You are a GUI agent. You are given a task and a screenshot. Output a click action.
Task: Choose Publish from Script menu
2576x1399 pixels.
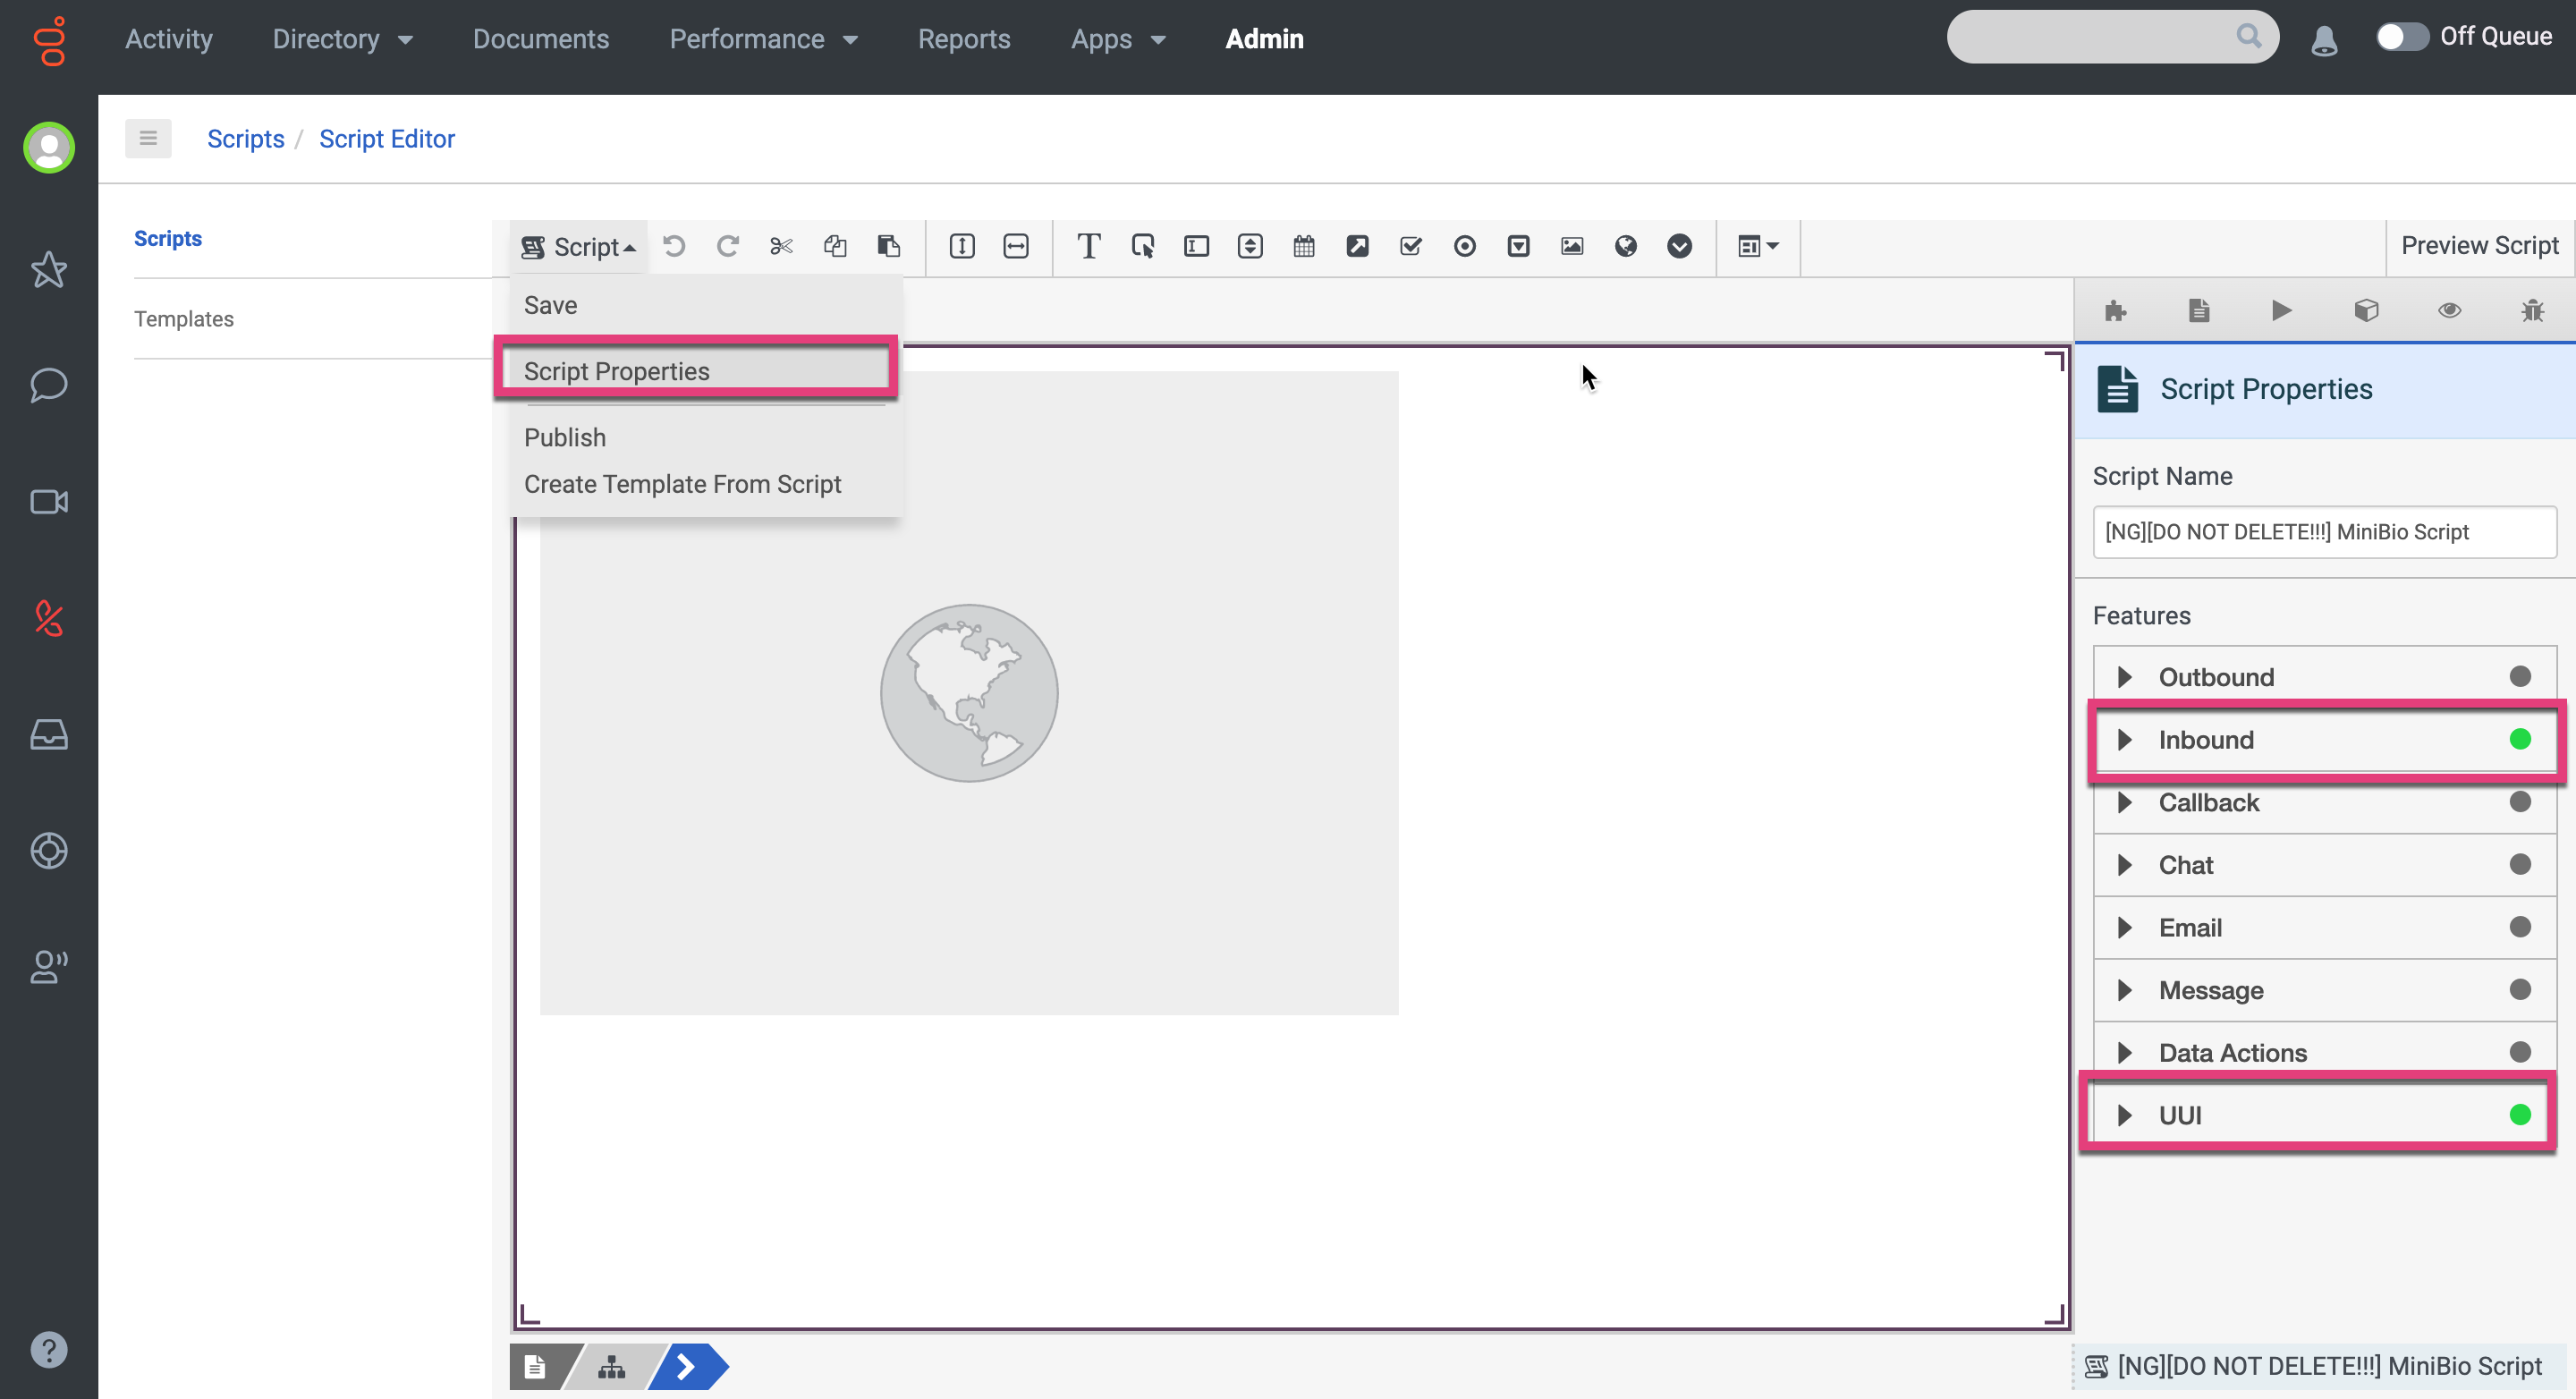[x=565, y=437]
